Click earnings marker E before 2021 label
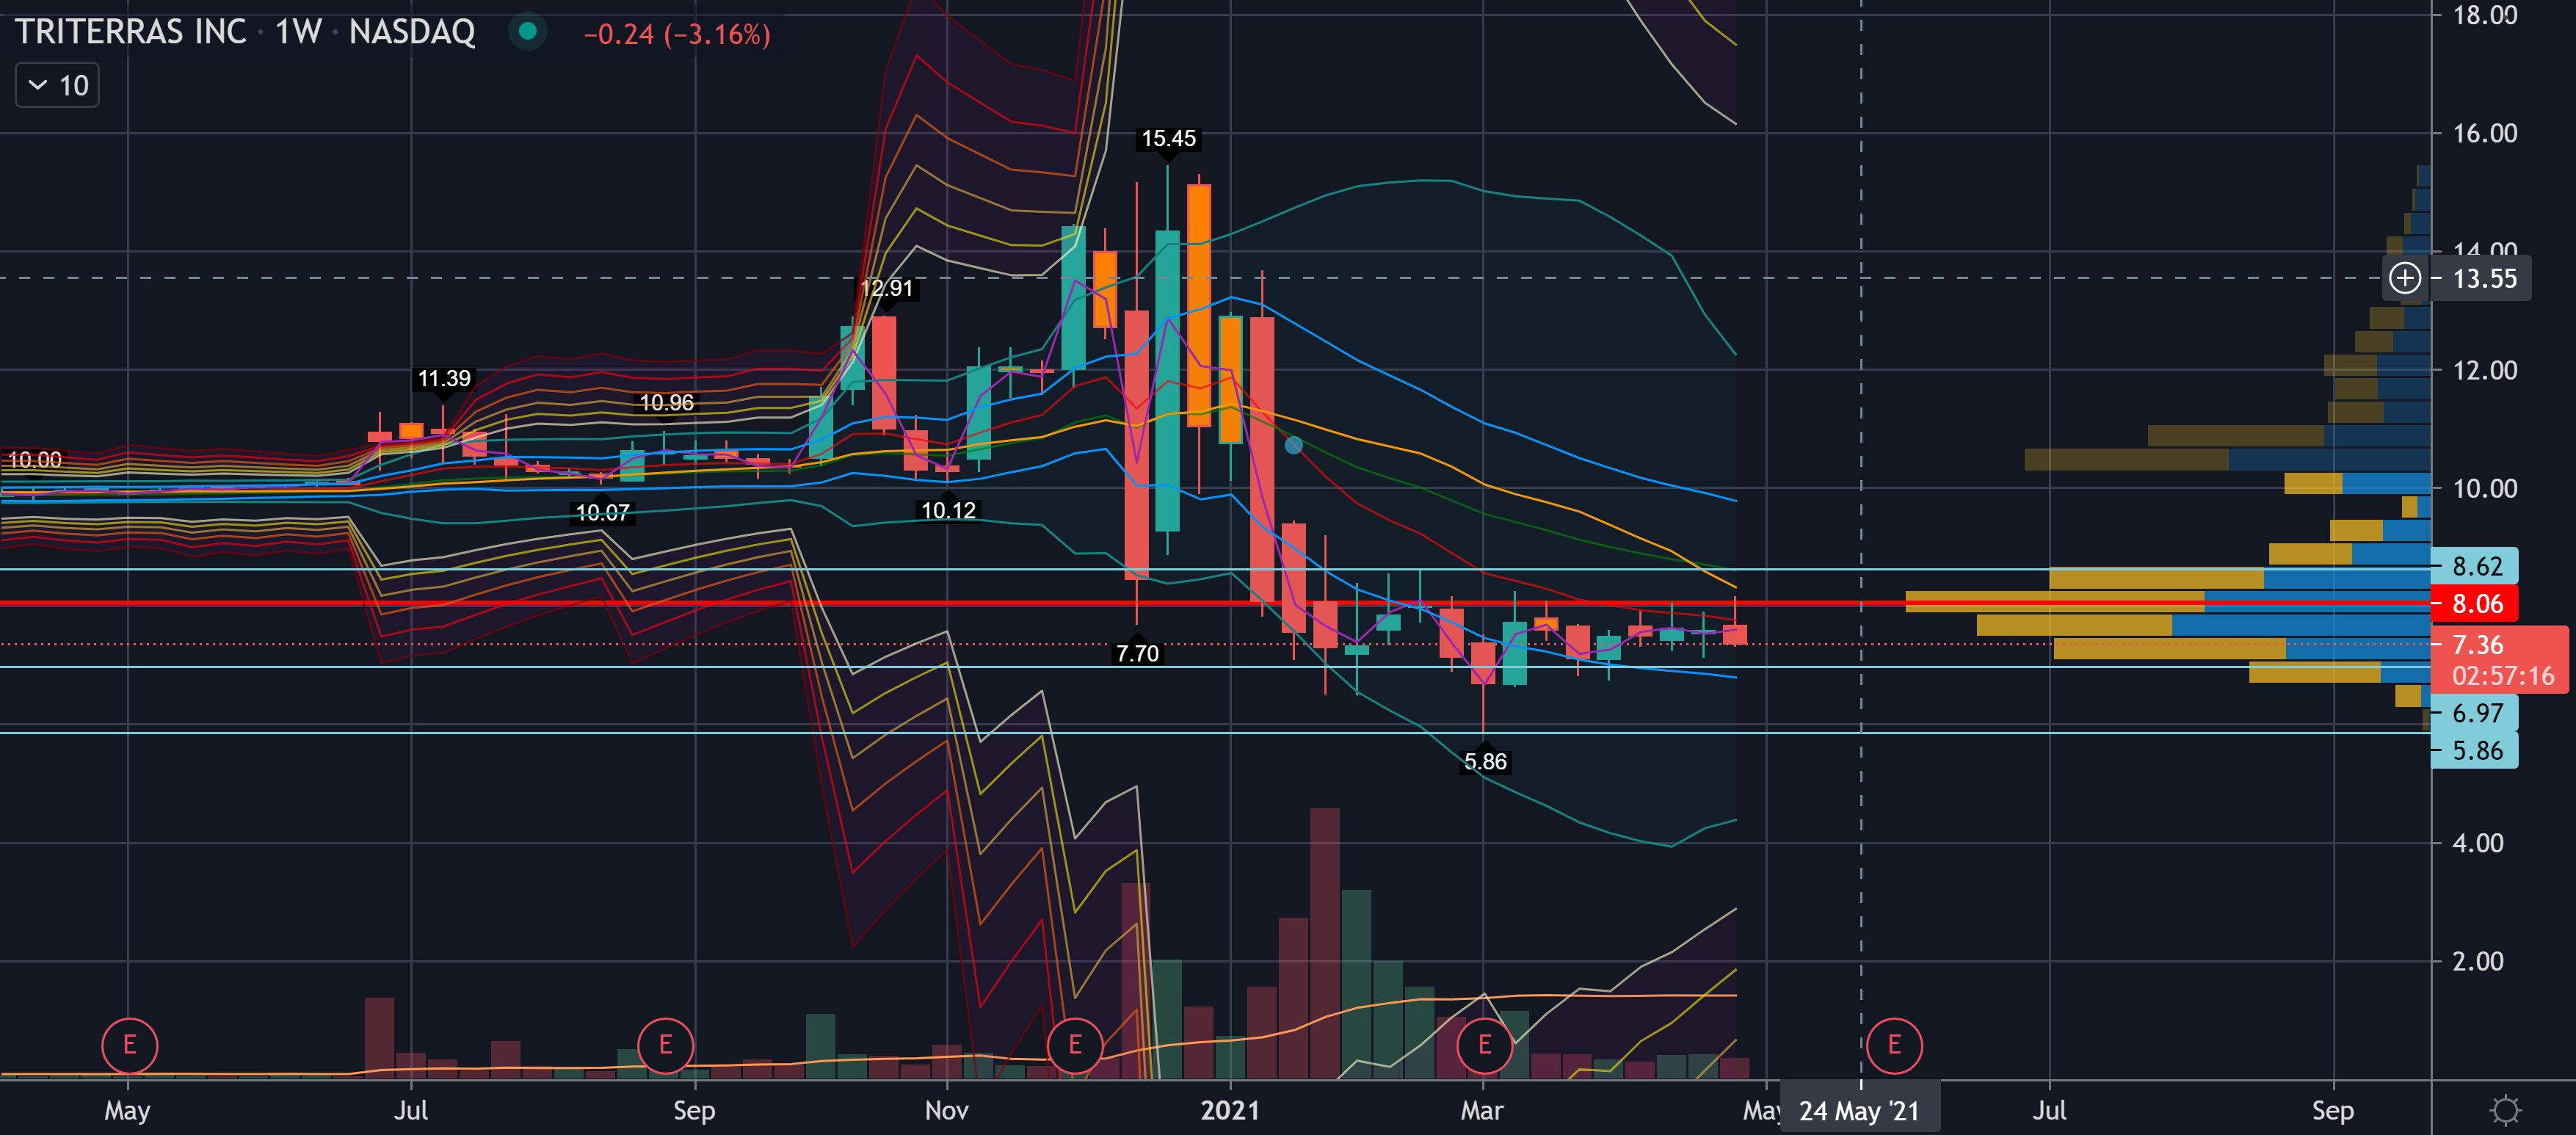Image resolution: width=2576 pixels, height=1135 pixels. [x=1075, y=1045]
